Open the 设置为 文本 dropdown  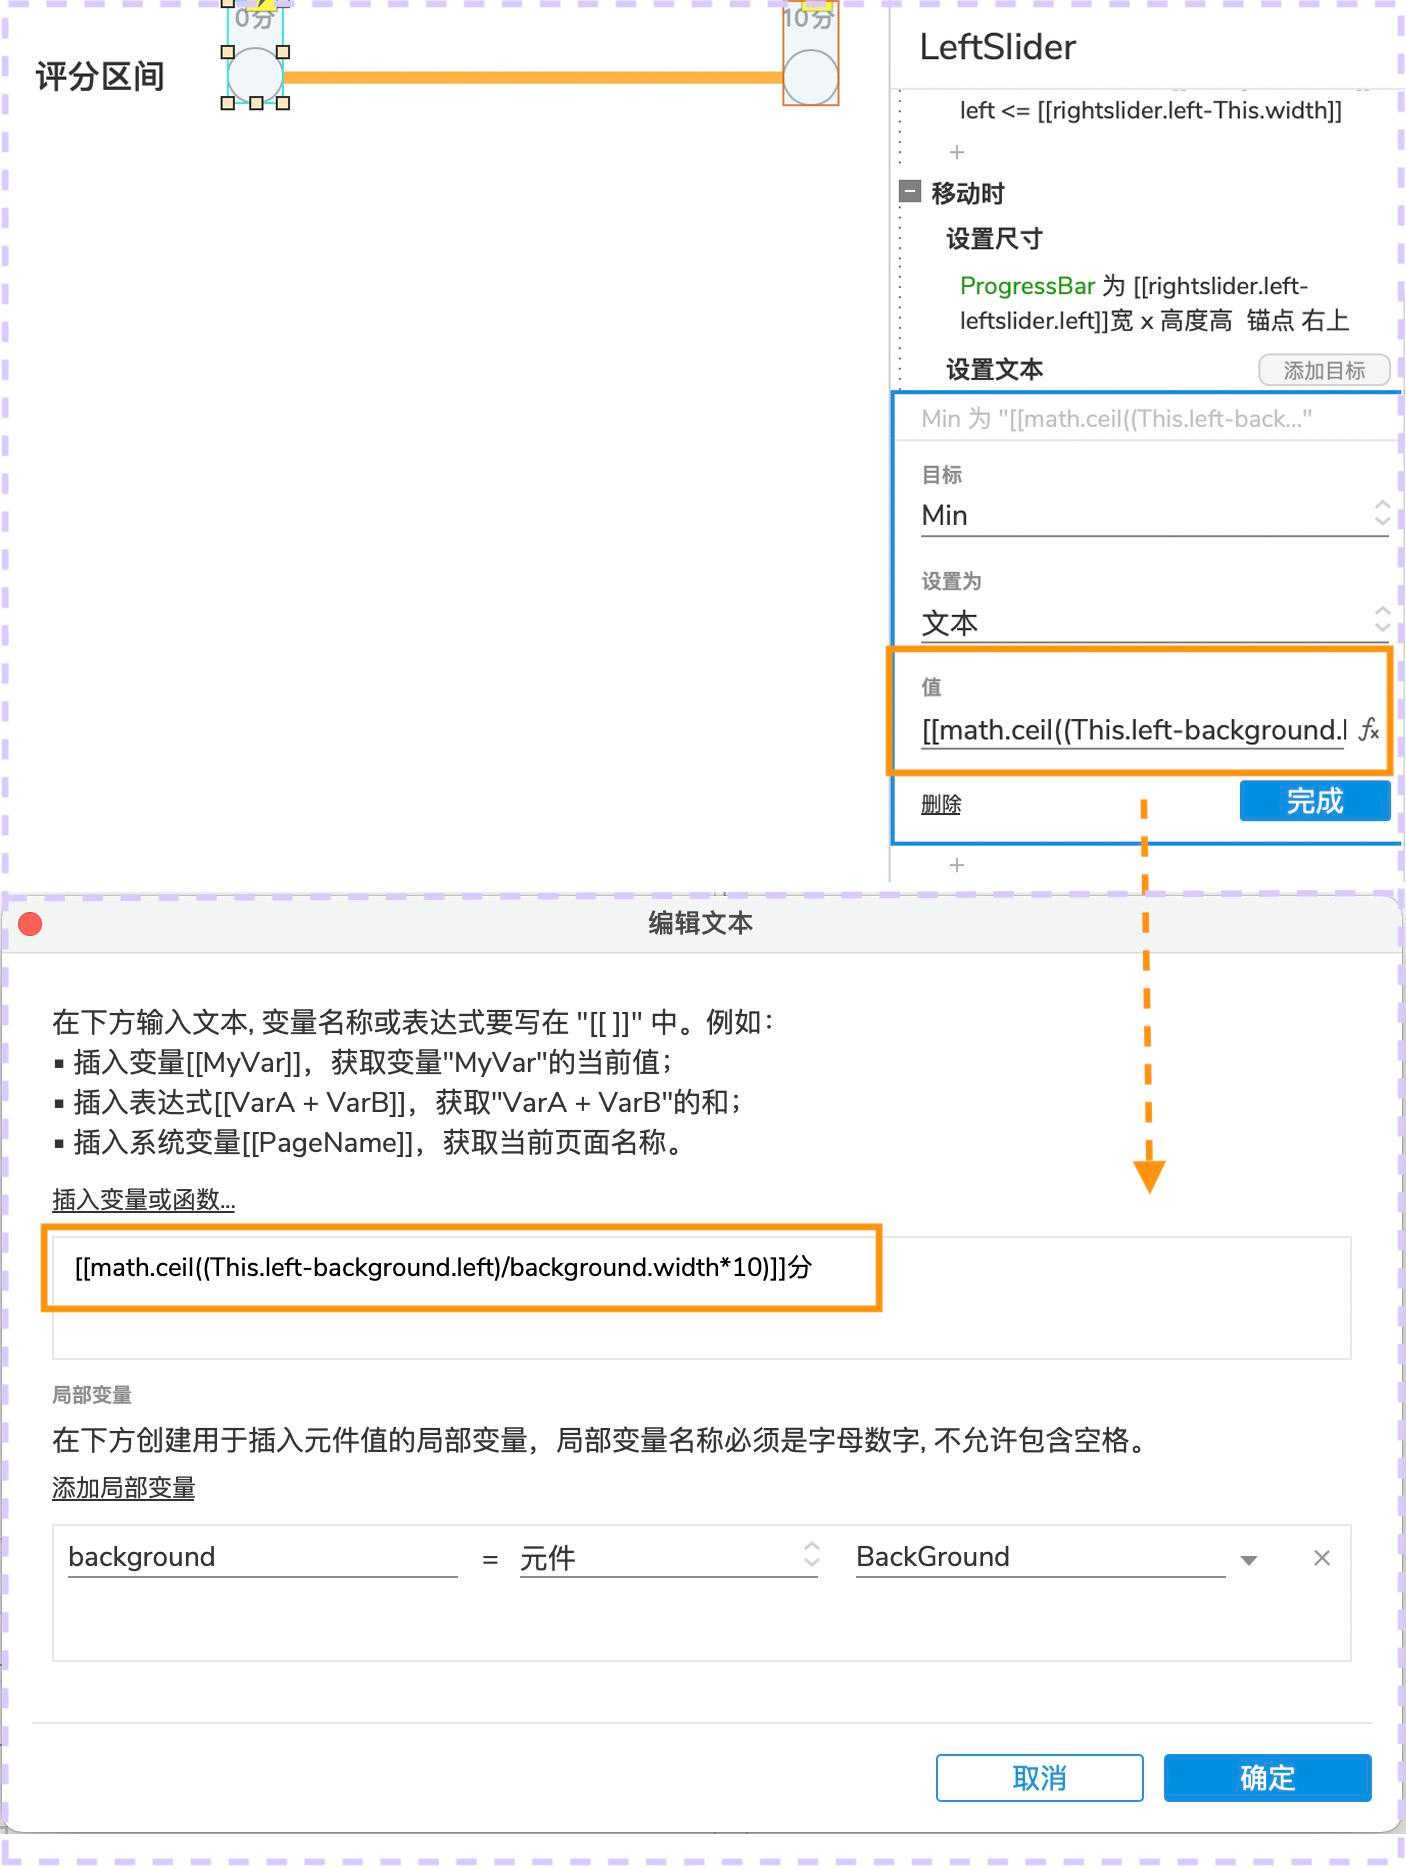tap(1155, 622)
